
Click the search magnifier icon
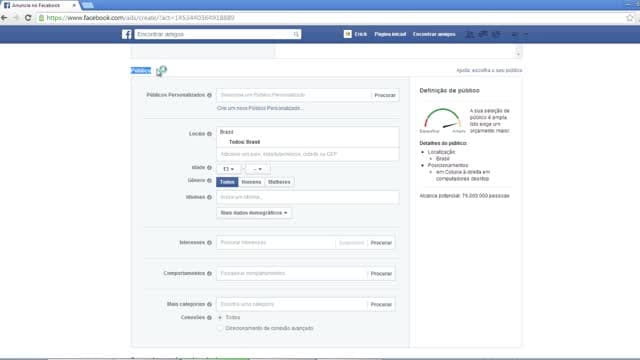(296, 34)
